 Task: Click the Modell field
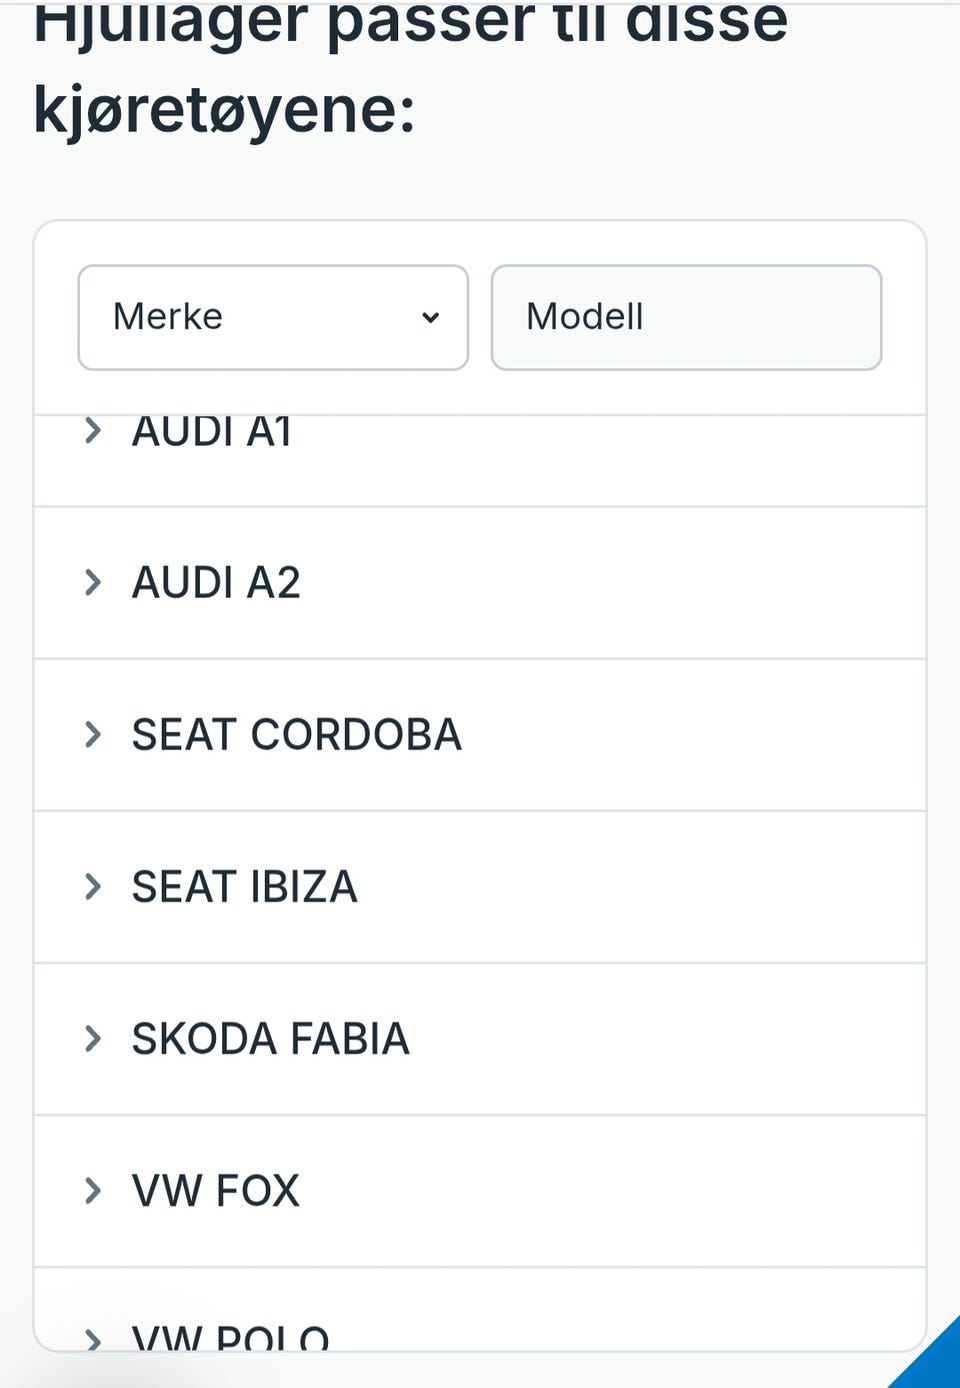pos(686,318)
